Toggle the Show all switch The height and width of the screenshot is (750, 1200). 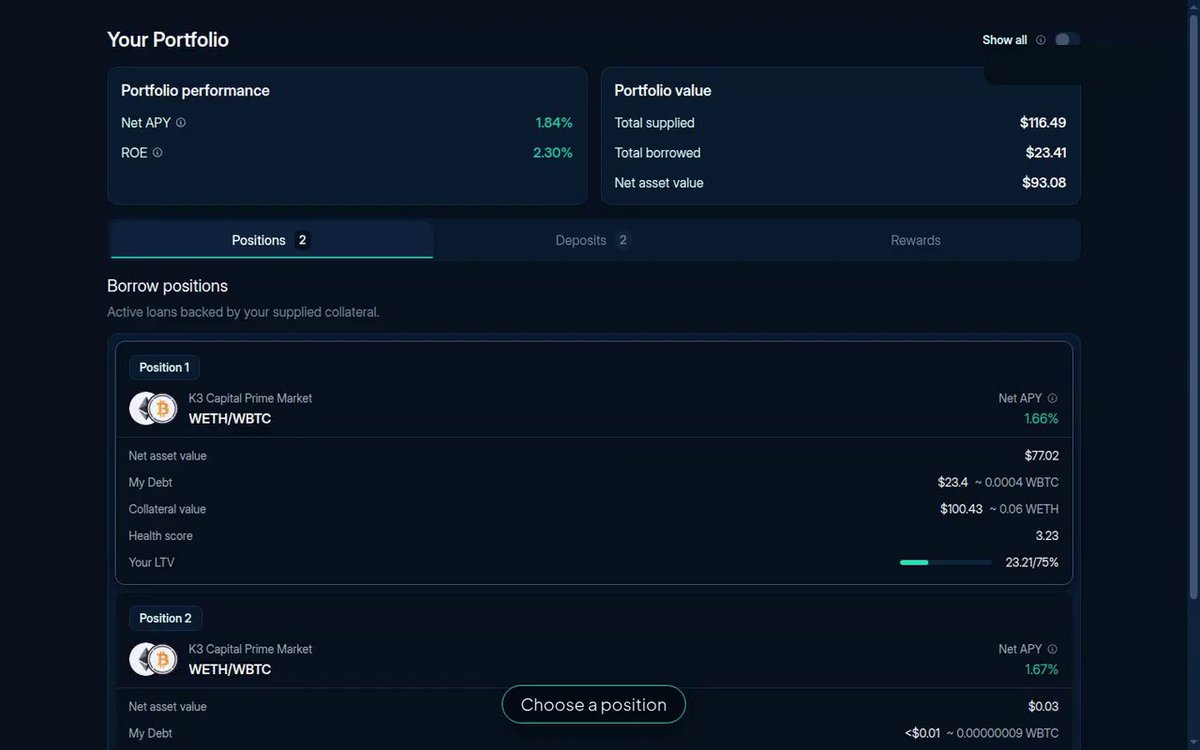click(x=1068, y=40)
